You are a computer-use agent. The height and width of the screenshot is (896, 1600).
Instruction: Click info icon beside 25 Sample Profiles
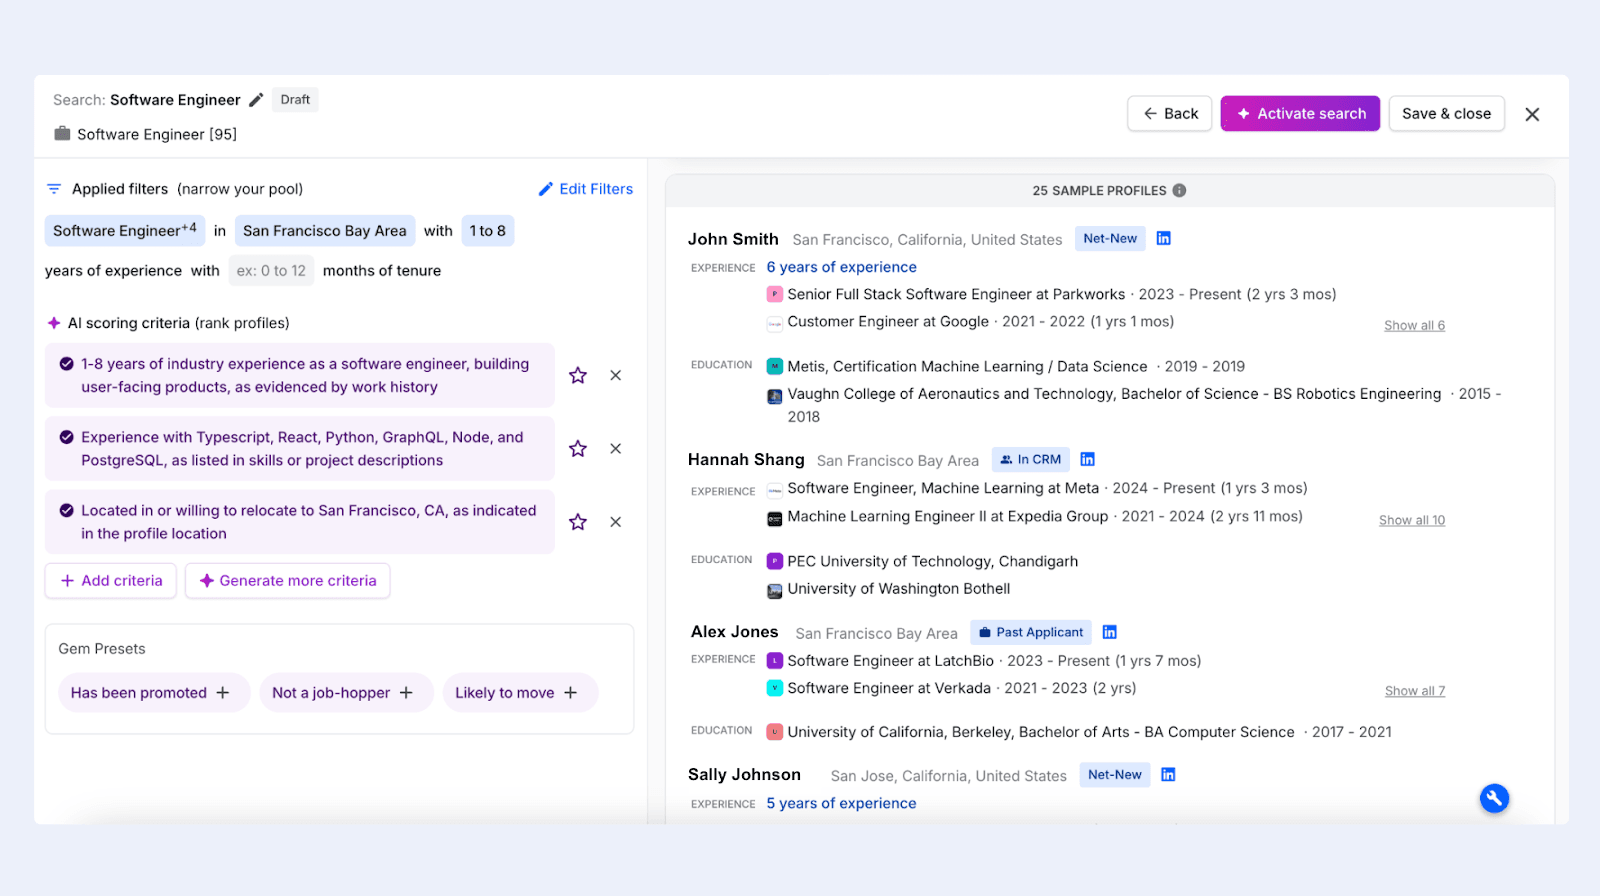tap(1180, 190)
